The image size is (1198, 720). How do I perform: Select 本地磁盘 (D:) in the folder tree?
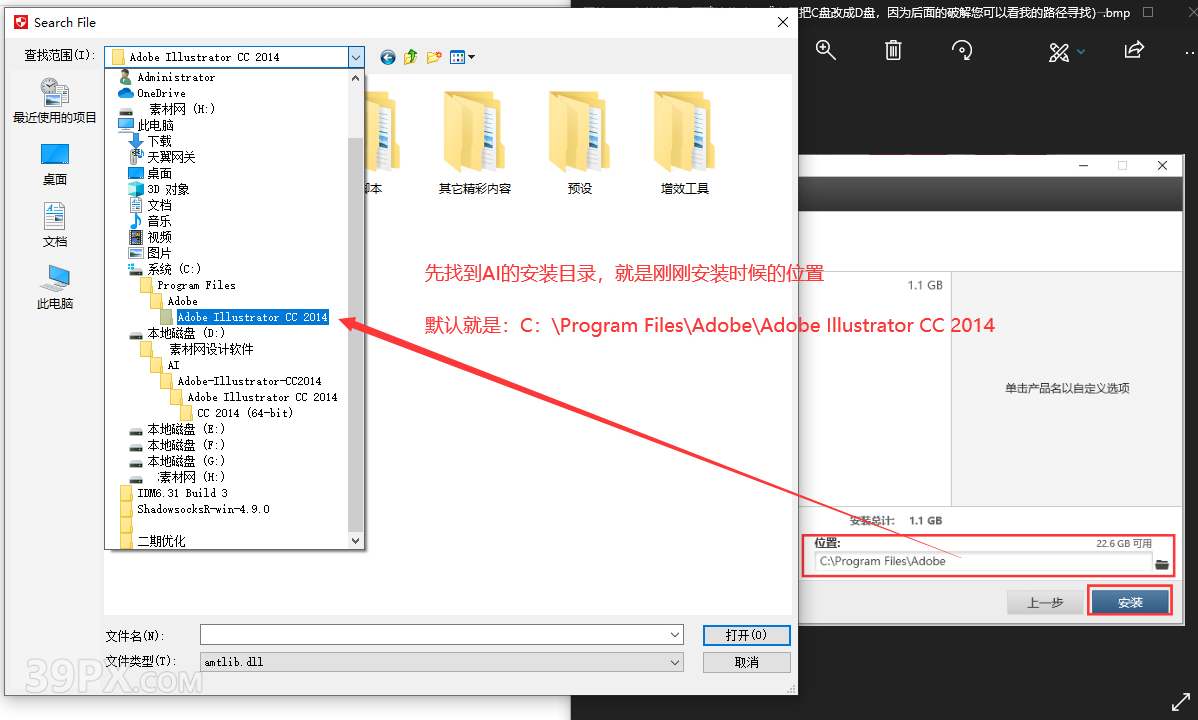(x=189, y=333)
